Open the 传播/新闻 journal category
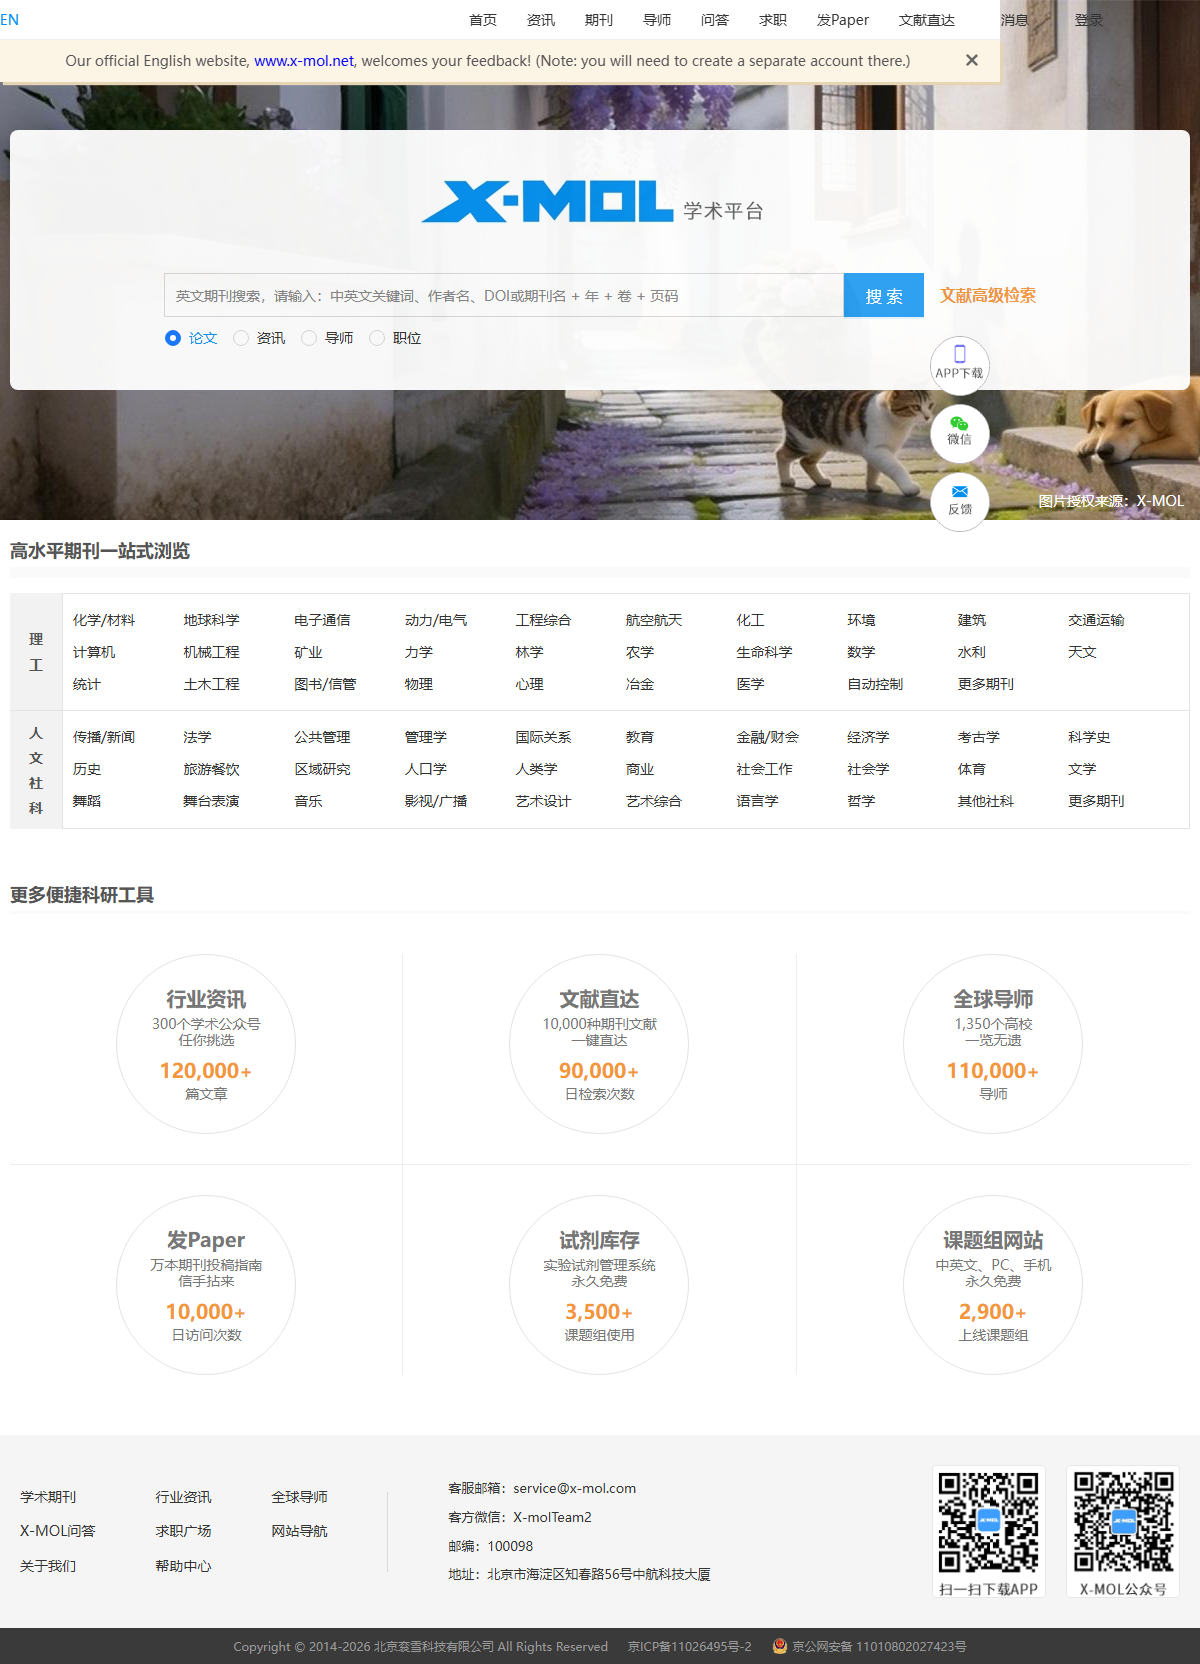 pos(104,737)
